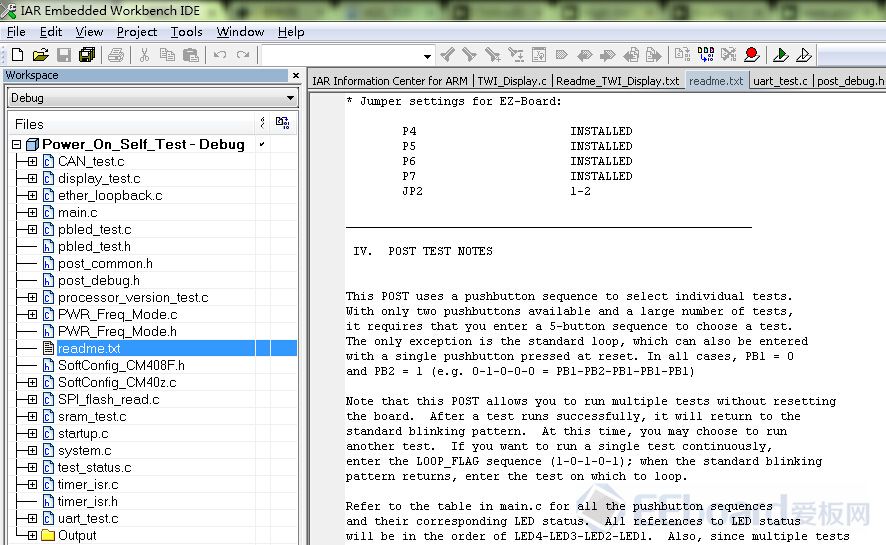The width and height of the screenshot is (886, 545).
Task: Toggle bookmark using the bookmark toolbar icon
Action: [562, 55]
